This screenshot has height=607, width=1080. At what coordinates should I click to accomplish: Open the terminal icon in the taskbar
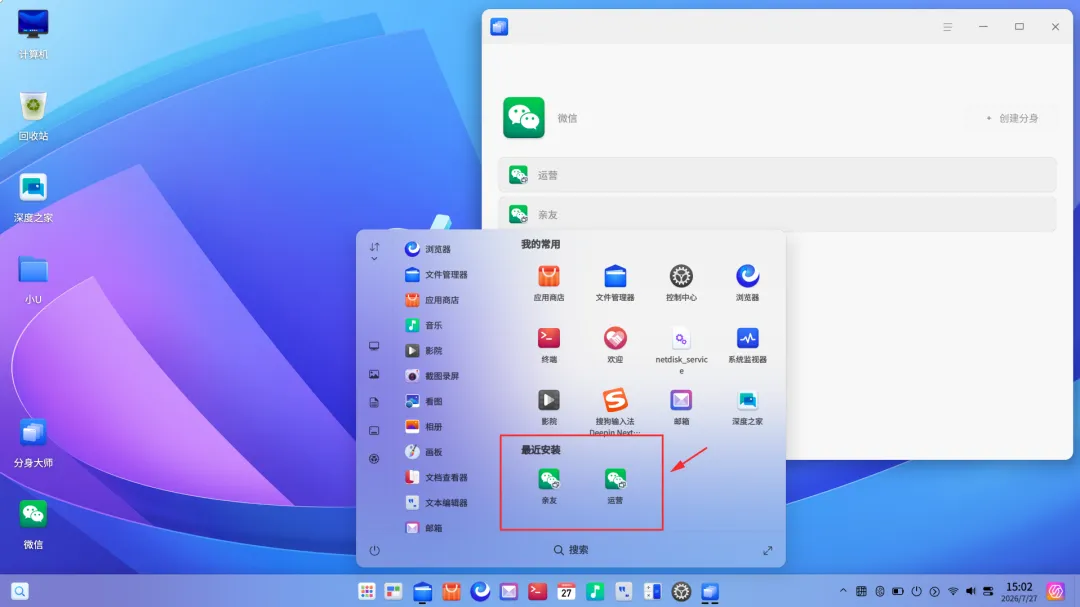[x=537, y=591]
